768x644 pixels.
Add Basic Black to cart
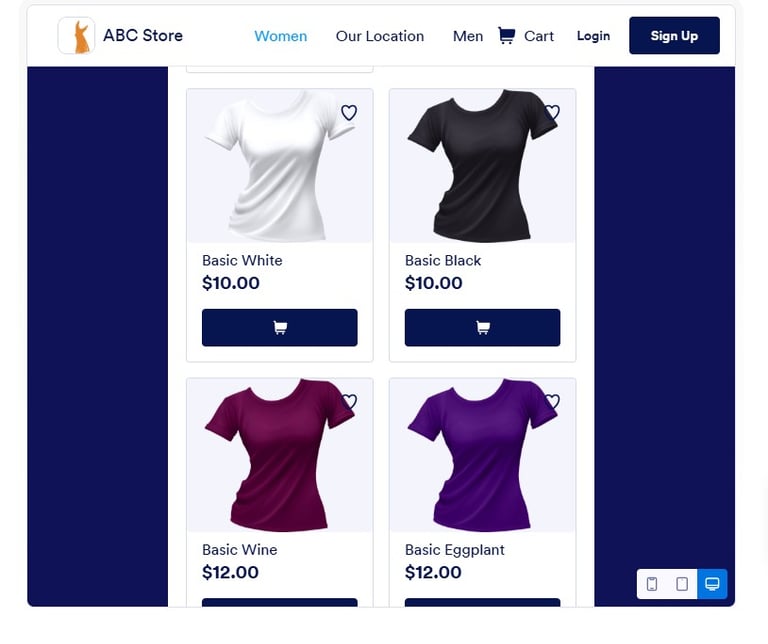(x=482, y=328)
